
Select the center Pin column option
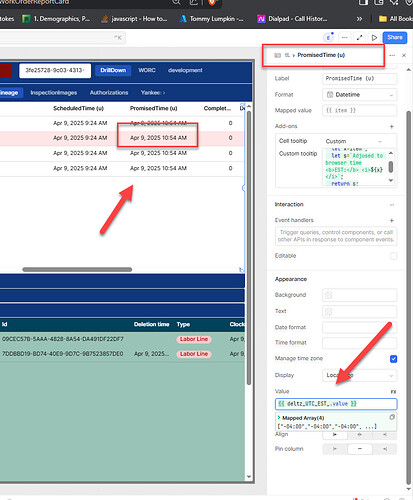point(360,449)
